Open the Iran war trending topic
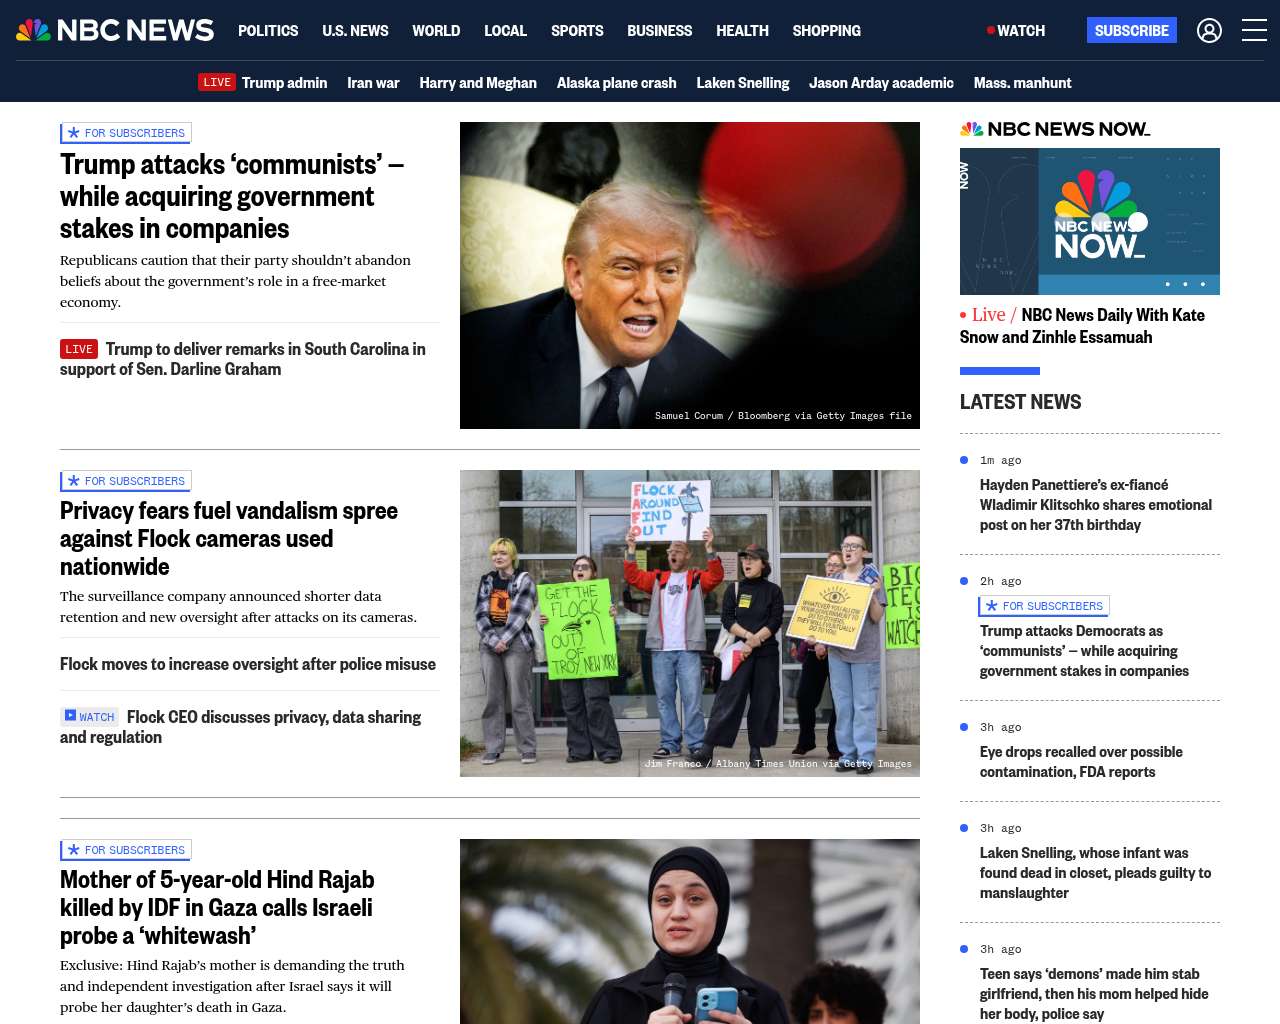Screen dimensions: 1280x1024 tap(373, 83)
